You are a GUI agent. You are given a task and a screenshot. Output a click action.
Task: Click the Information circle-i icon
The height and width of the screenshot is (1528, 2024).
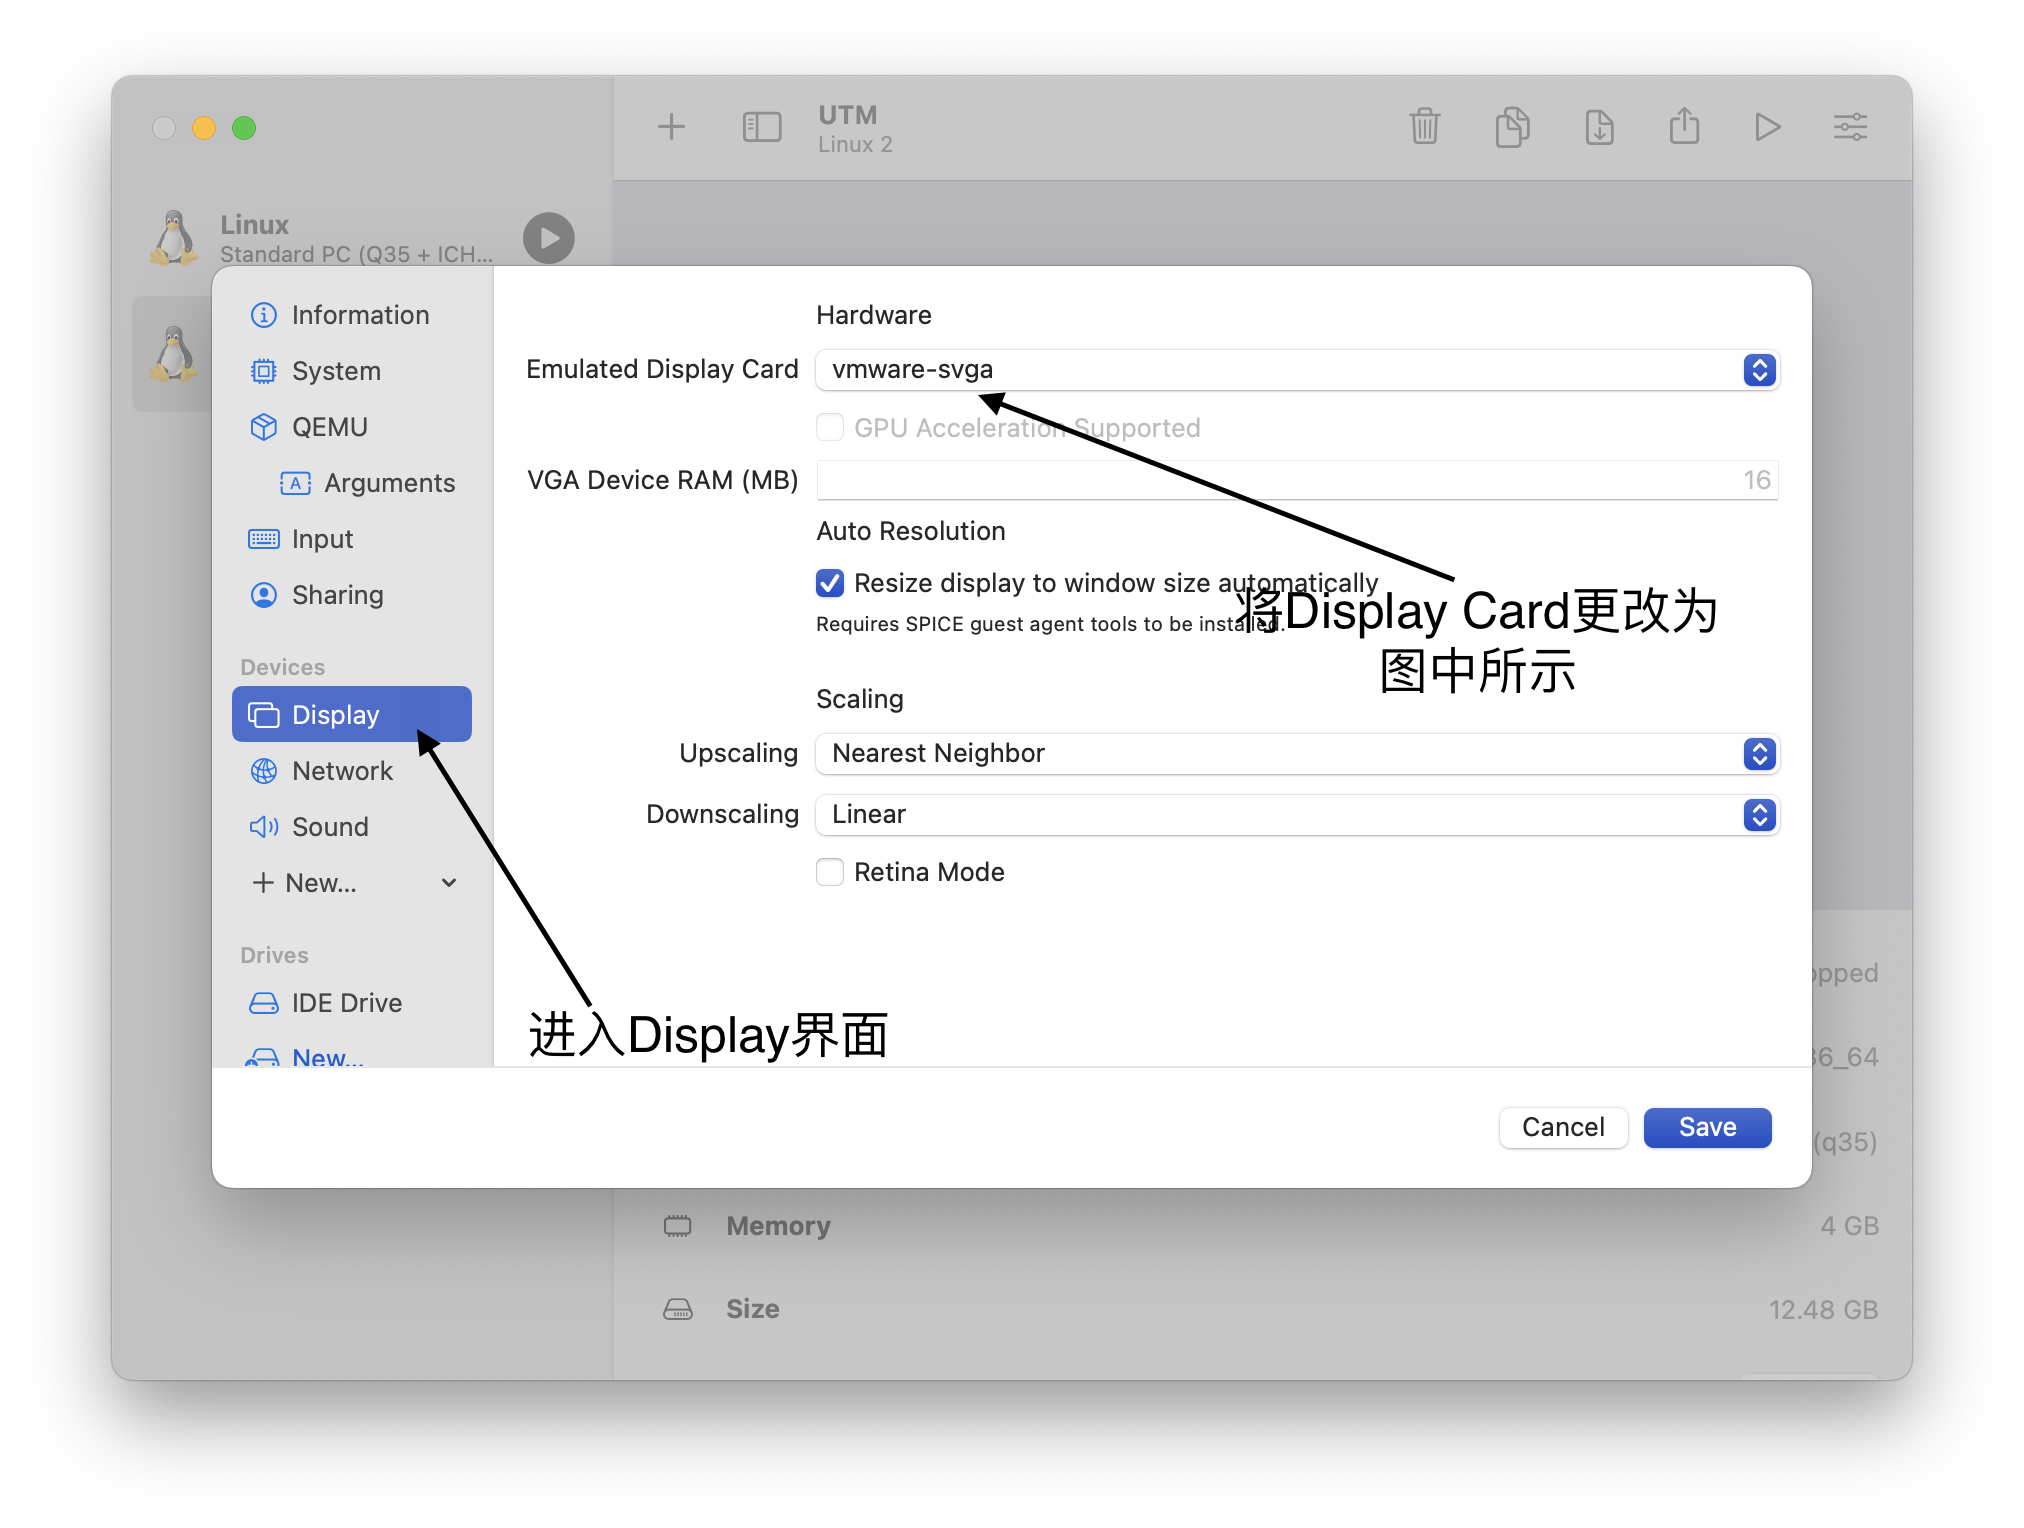pos(263,315)
